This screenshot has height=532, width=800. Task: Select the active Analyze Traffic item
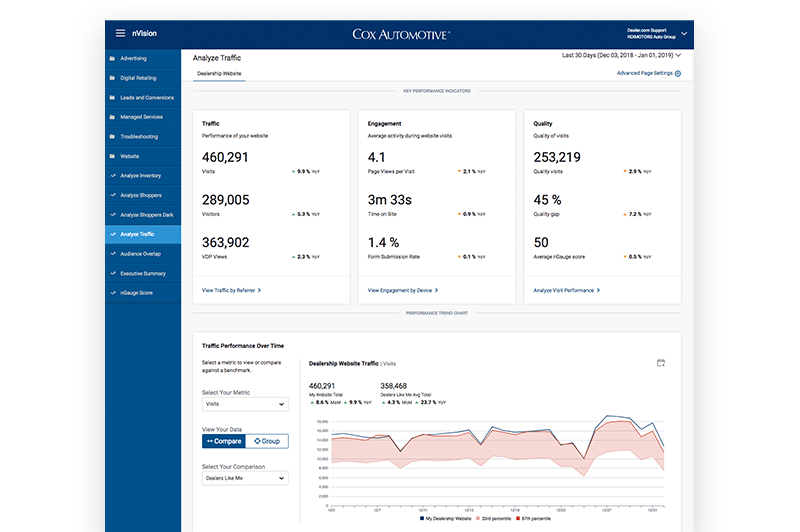tap(143, 234)
